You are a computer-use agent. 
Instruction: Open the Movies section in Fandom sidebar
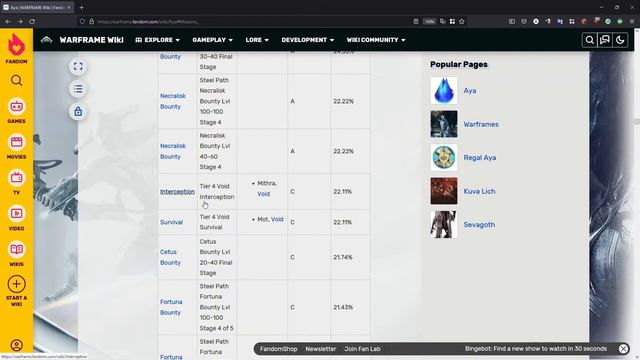point(16,147)
